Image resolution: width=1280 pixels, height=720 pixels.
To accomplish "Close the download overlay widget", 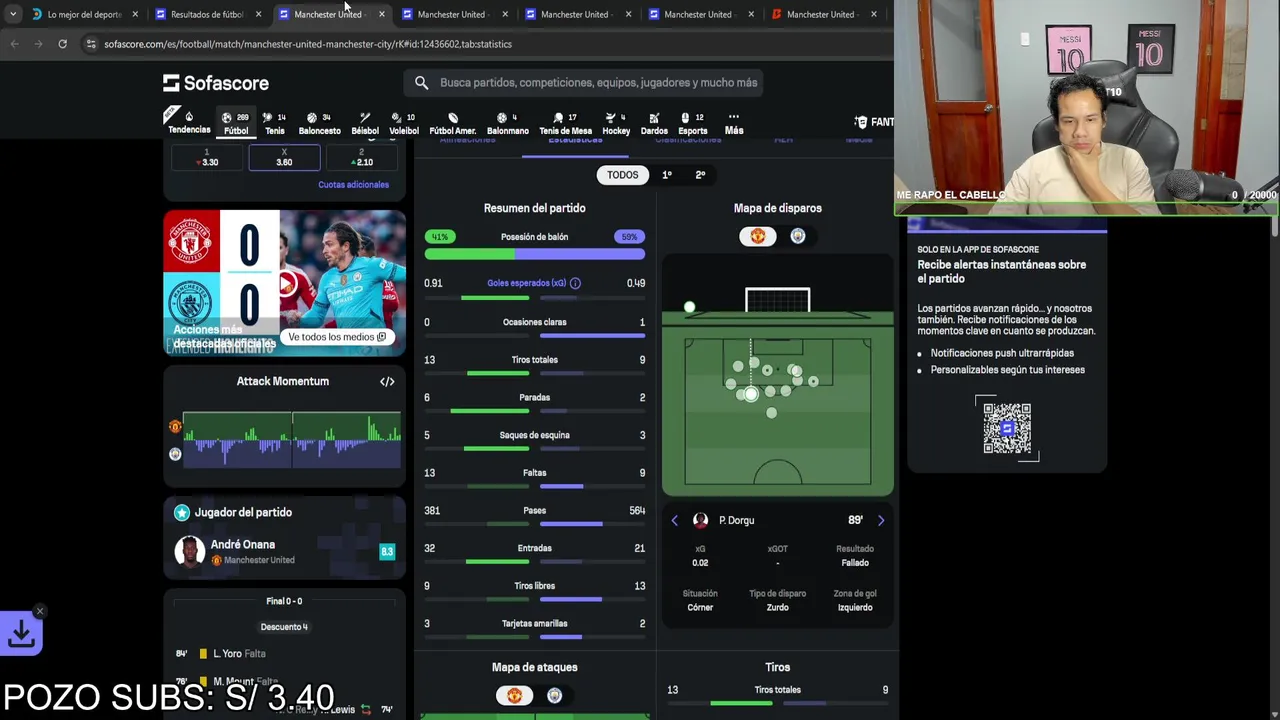I will pyautogui.click(x=40, y=611).
